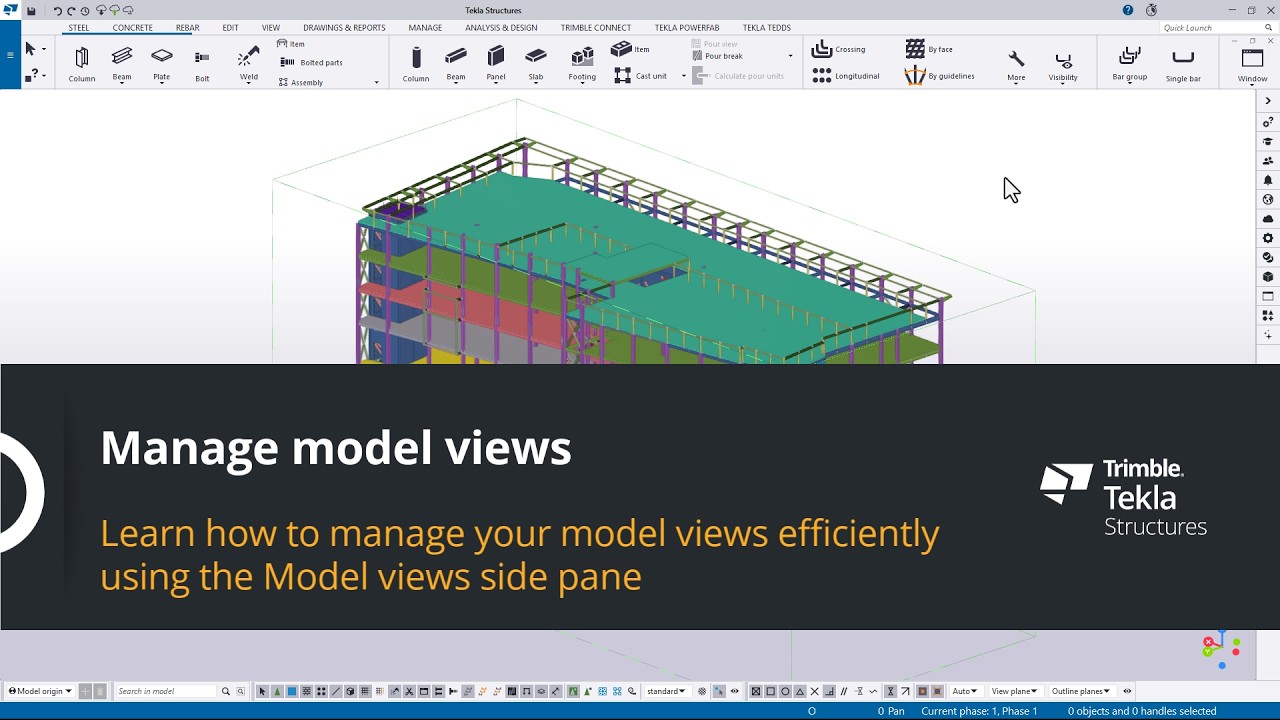The width and height of the screenshot is (1280, 720).
Task: Click the selection arrow tool icon
Action: tap(30, 49)
